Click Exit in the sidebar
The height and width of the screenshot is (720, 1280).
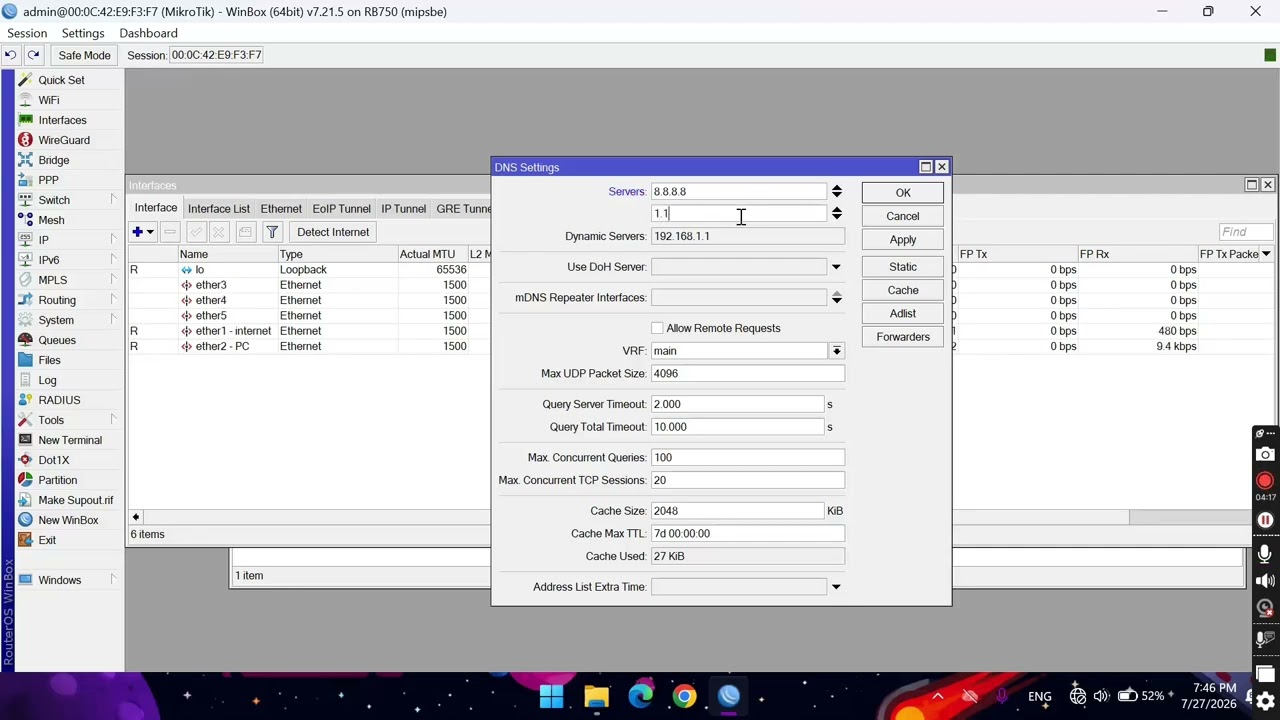click(x=47, y=540)
